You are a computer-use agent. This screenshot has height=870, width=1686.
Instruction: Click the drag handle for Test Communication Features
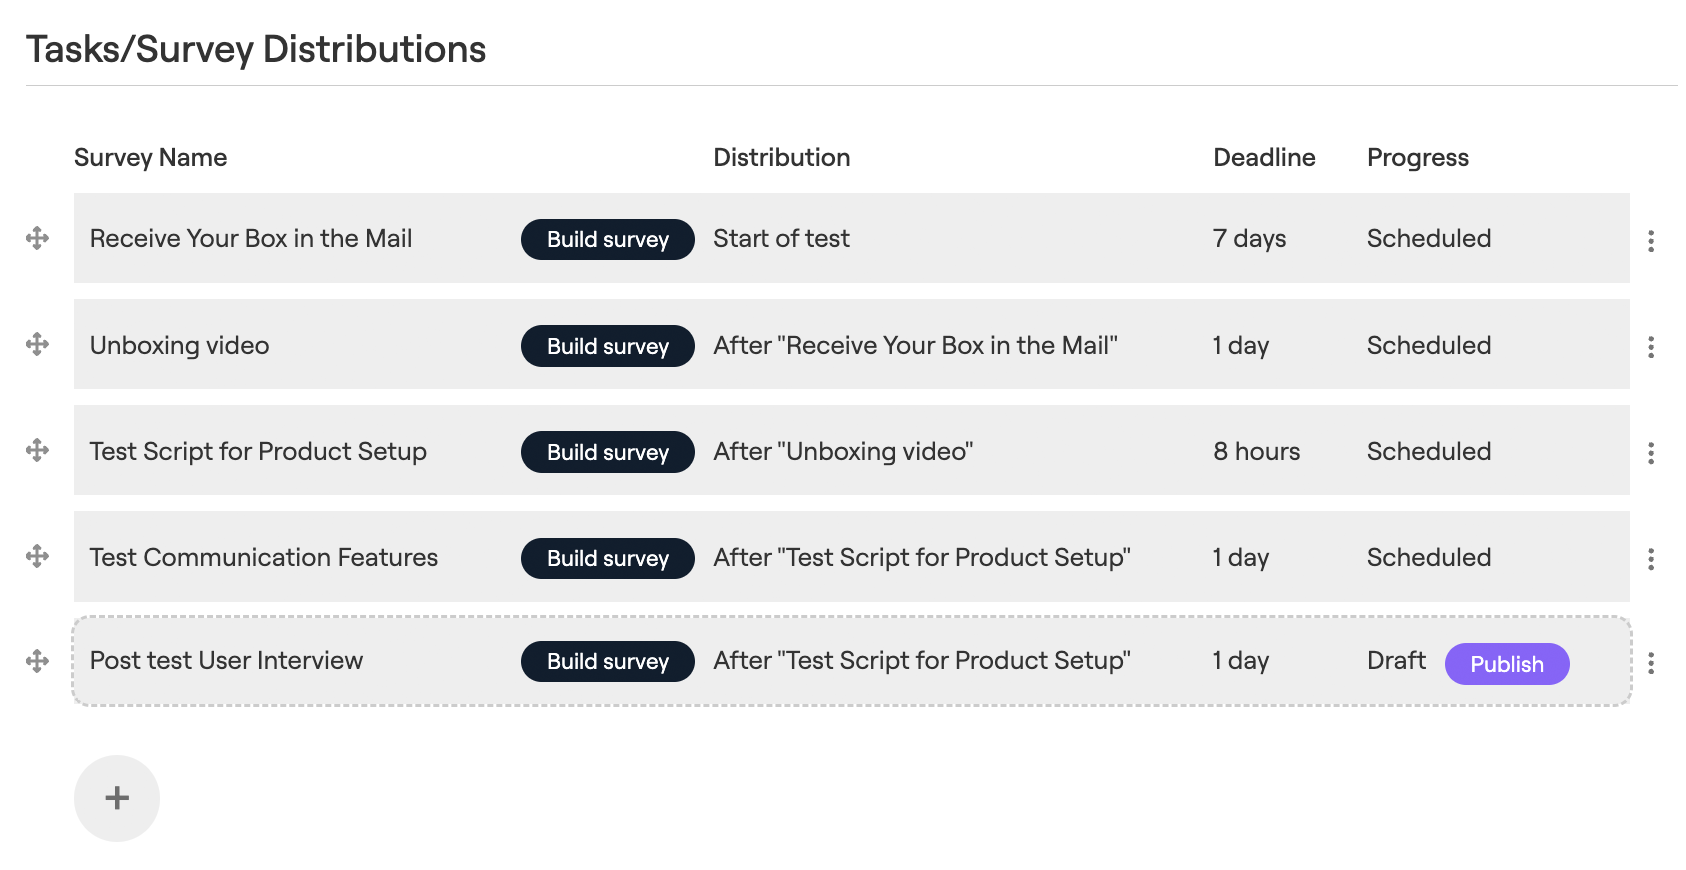pyautogui.click(x=37, y=558)
